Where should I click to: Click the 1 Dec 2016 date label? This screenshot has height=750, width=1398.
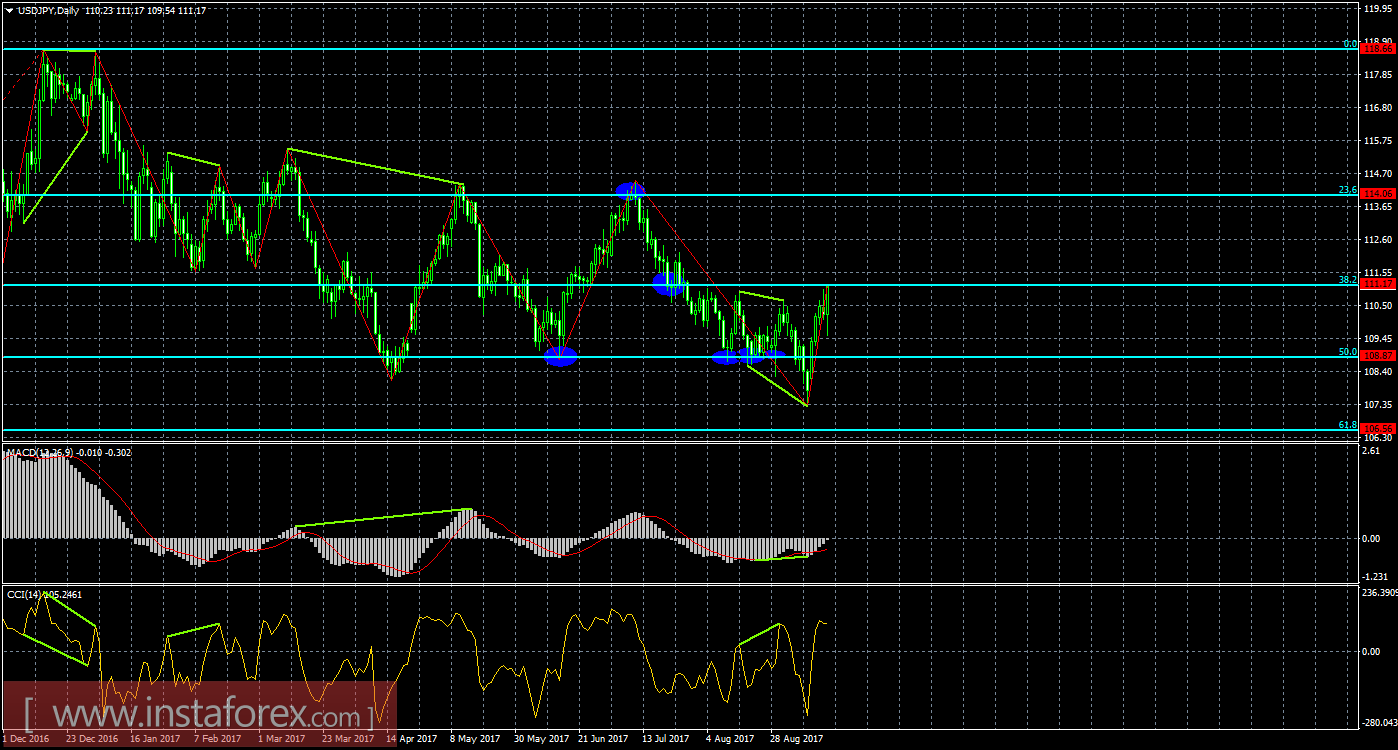pos(28,739)
